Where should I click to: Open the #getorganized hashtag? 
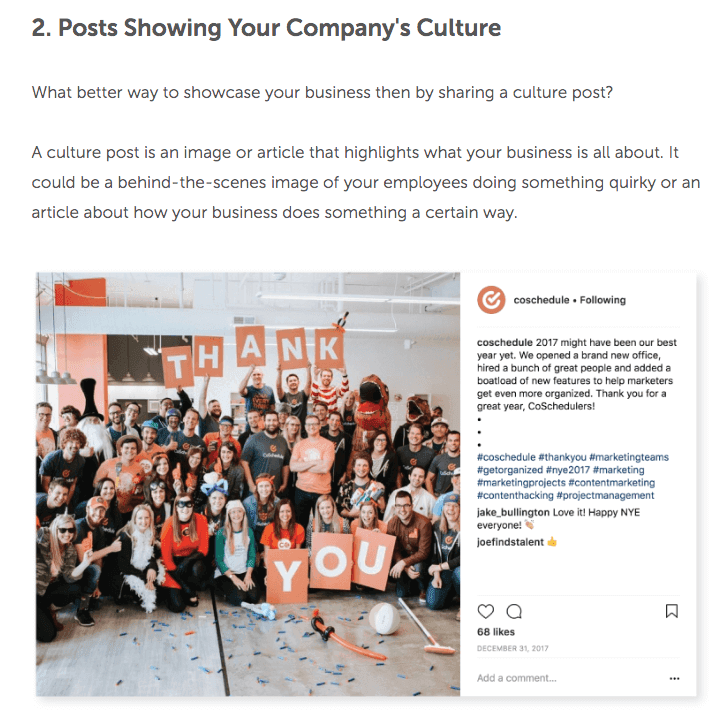(x=510, y=470)
